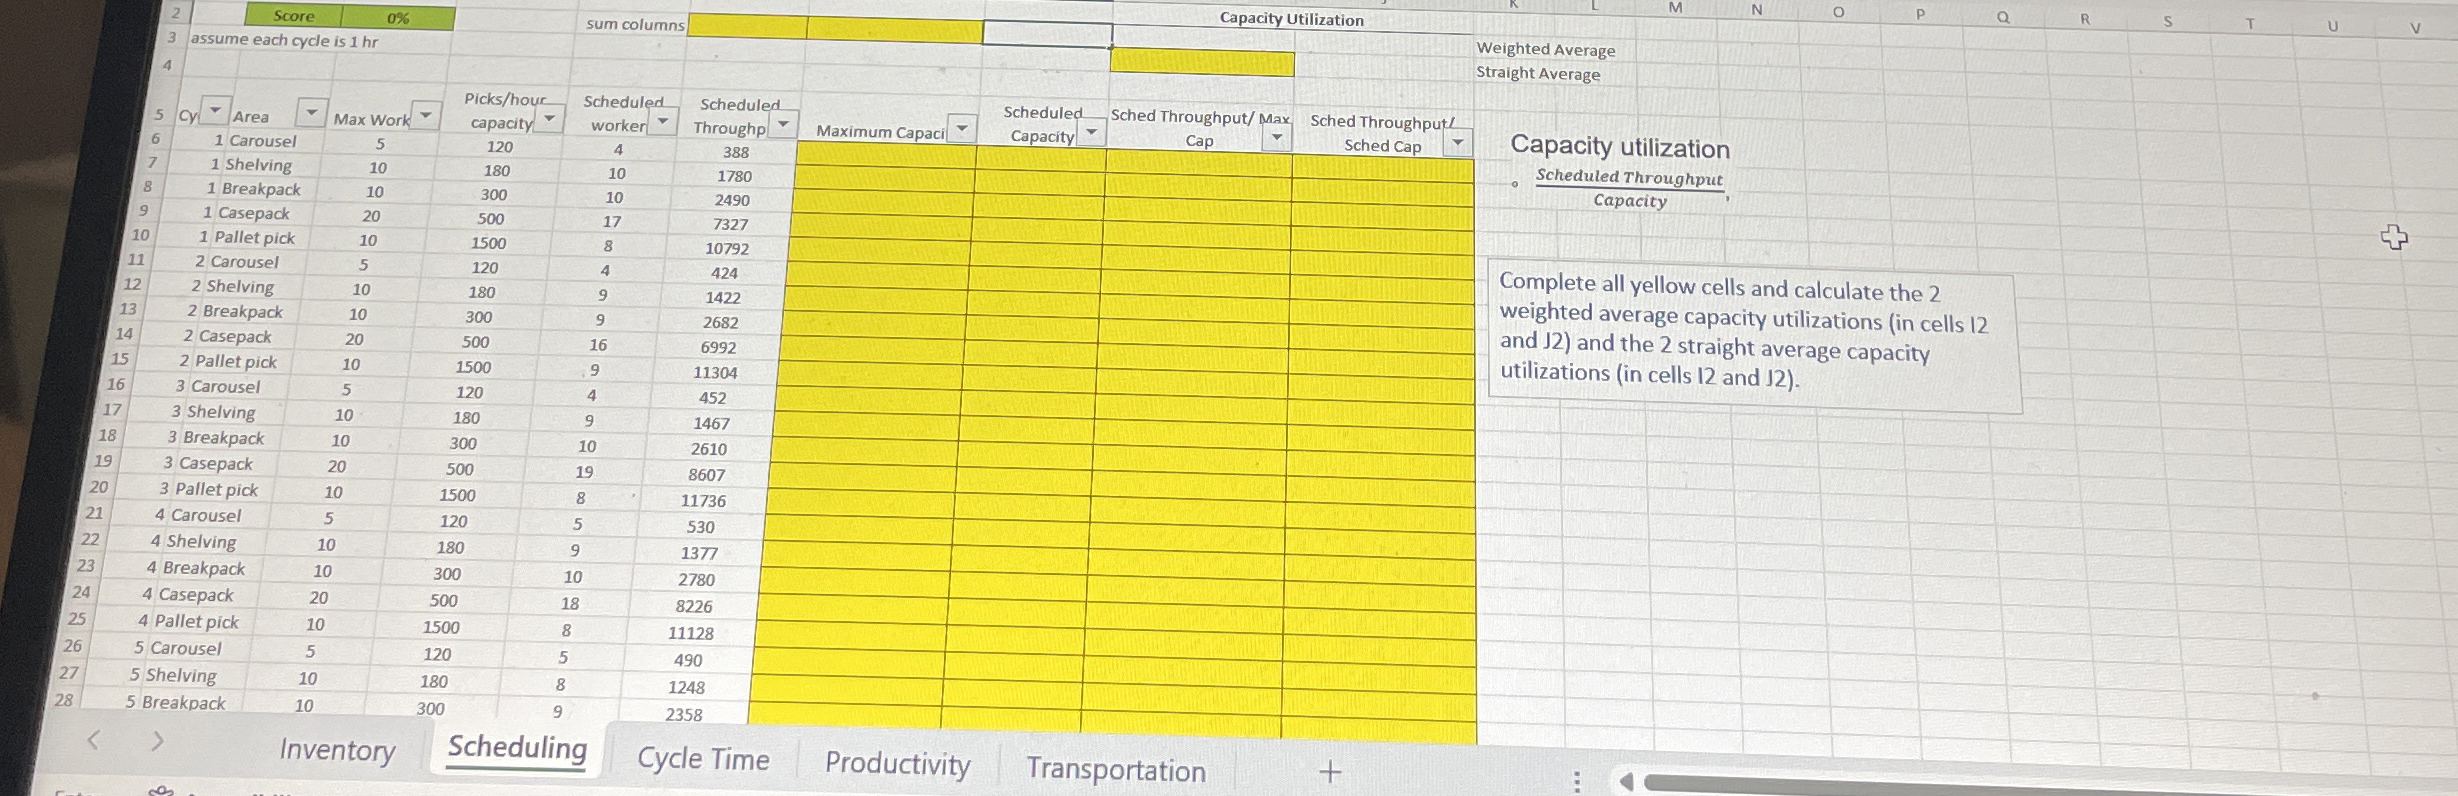
Task: Select the 'Straight Average' label cell
Action: pos(1538,74)
